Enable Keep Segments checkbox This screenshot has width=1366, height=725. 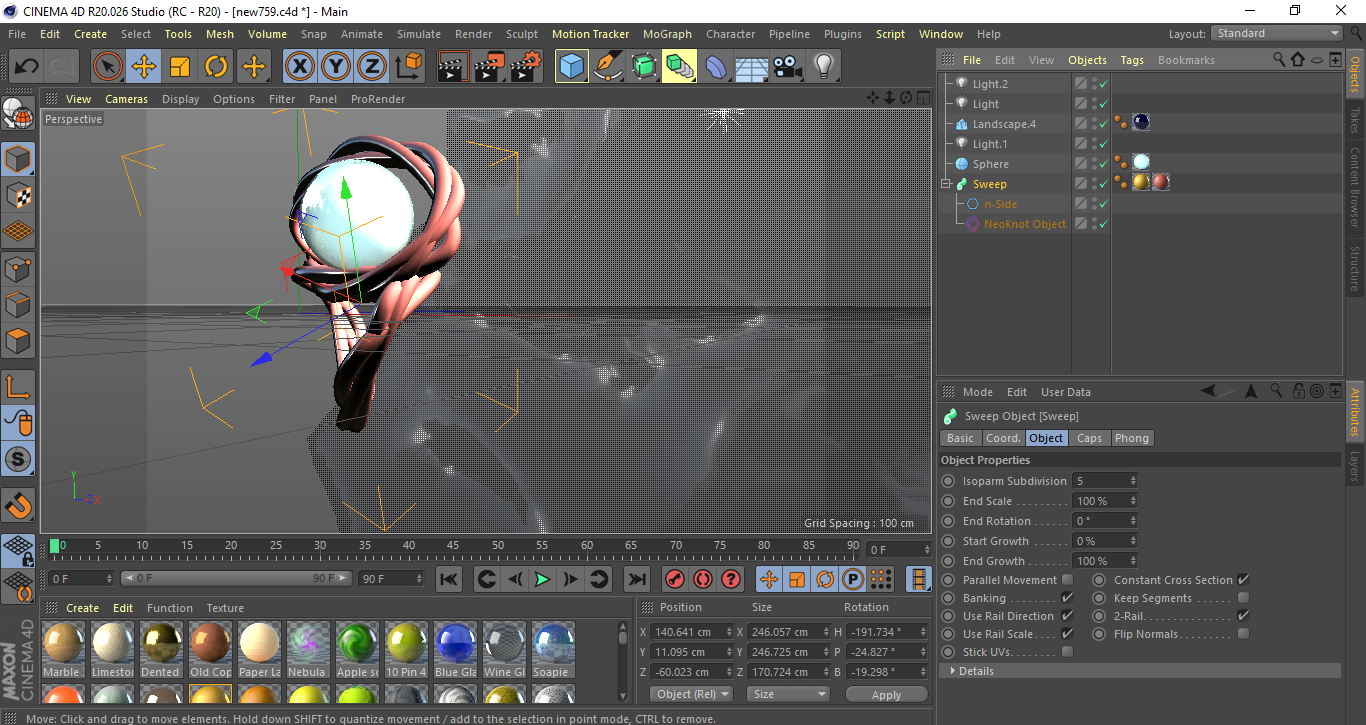click(1243, 598)
